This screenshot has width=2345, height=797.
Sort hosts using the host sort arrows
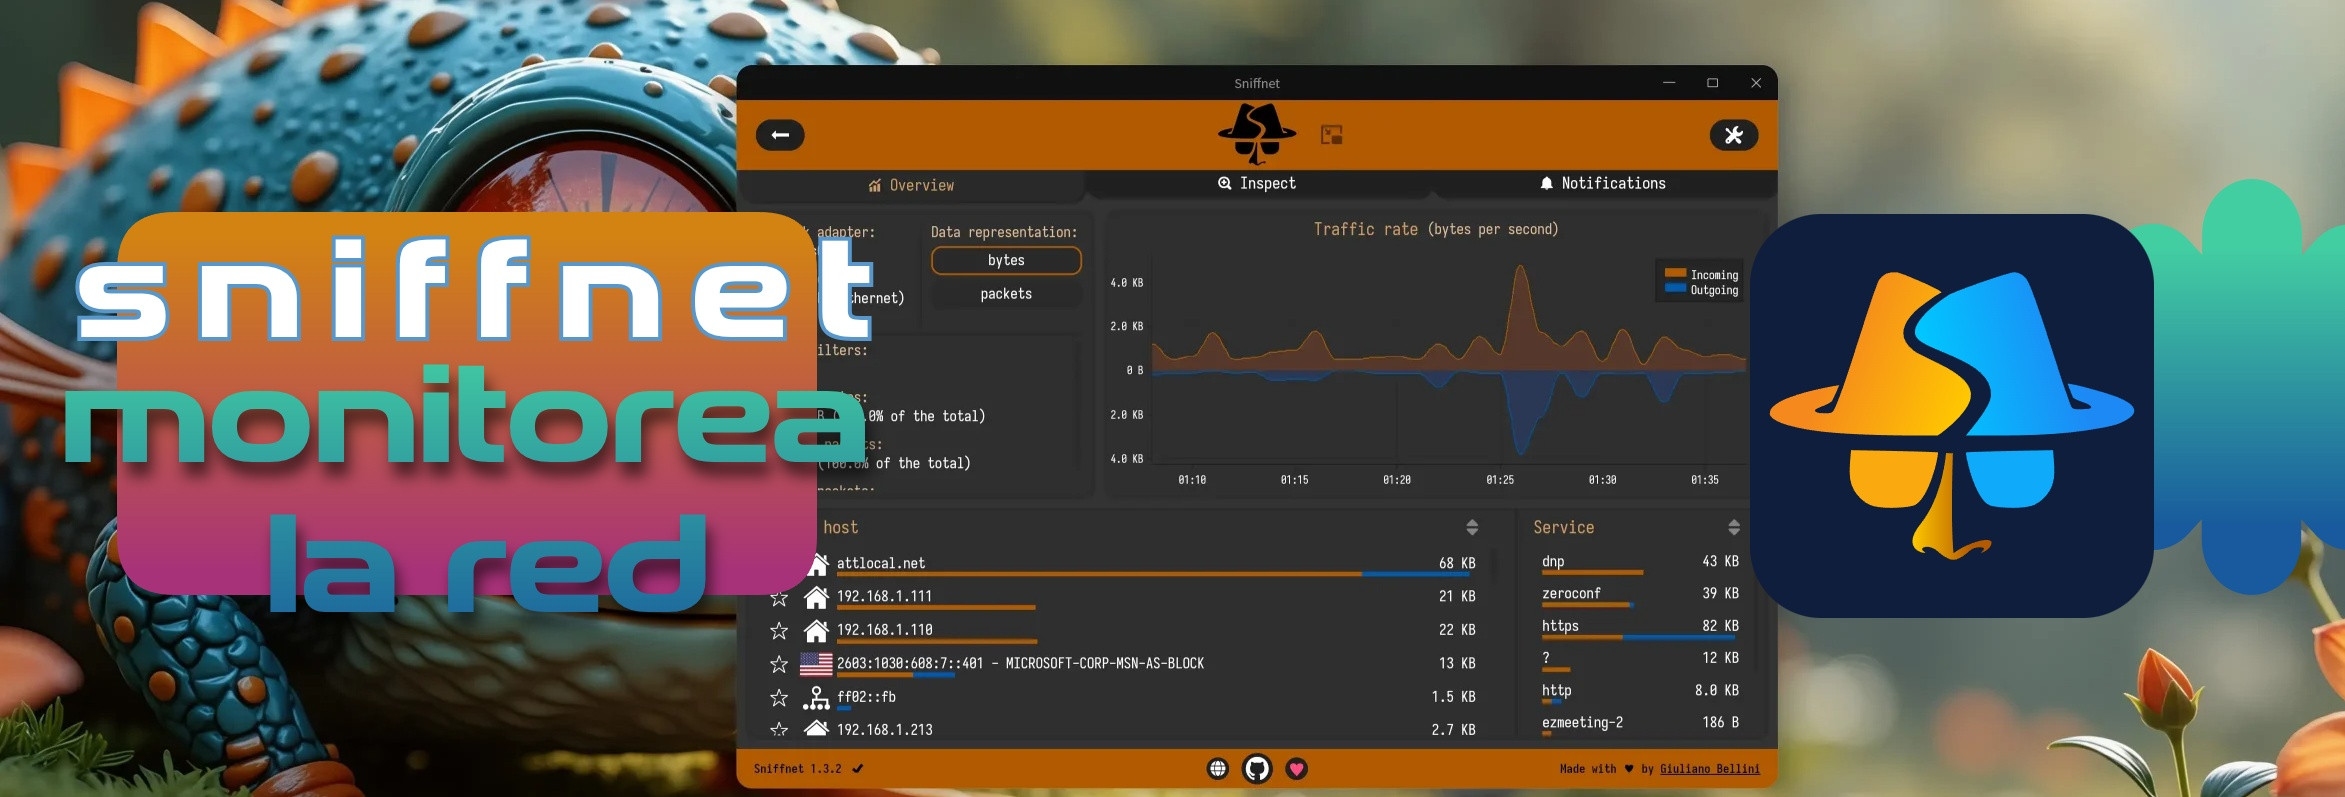click(1472, 527)
